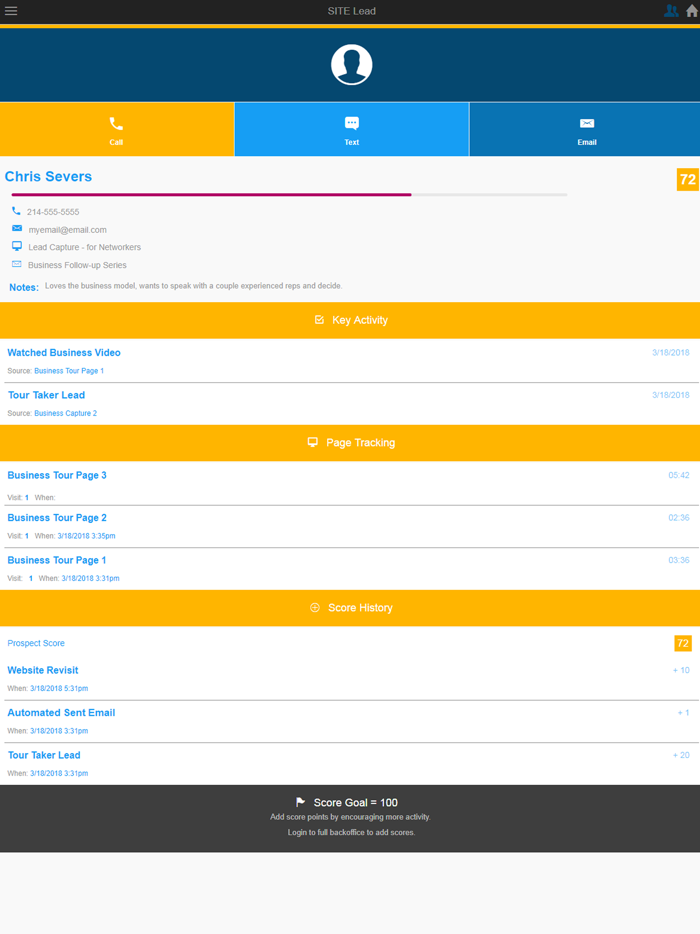Click the + 1 score value
Image resolution: width=700 pixels, height=934 pixels.
coord(683,712)
